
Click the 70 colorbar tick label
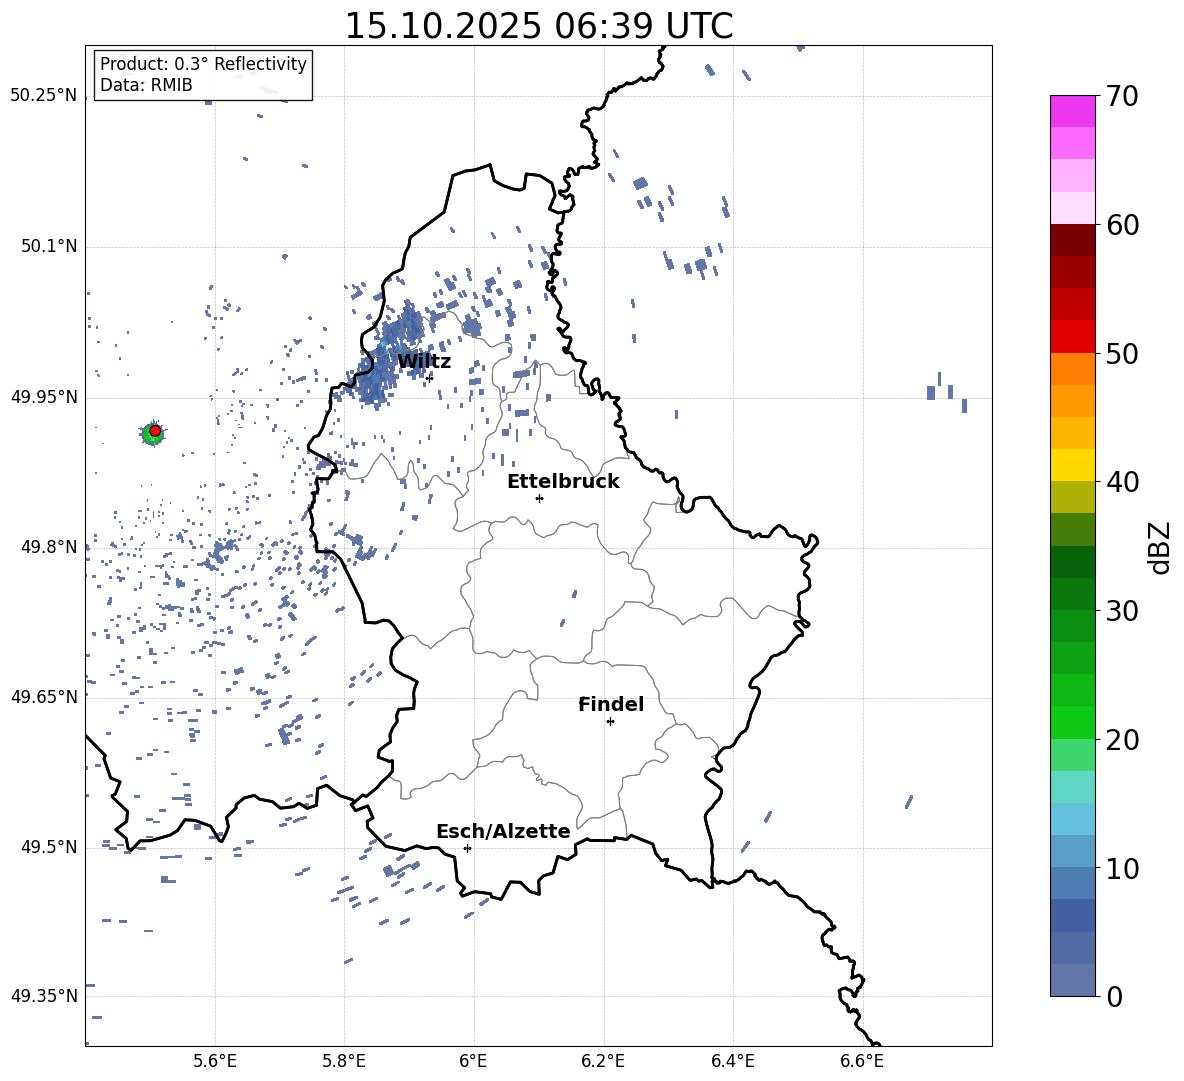(1123, 97)
